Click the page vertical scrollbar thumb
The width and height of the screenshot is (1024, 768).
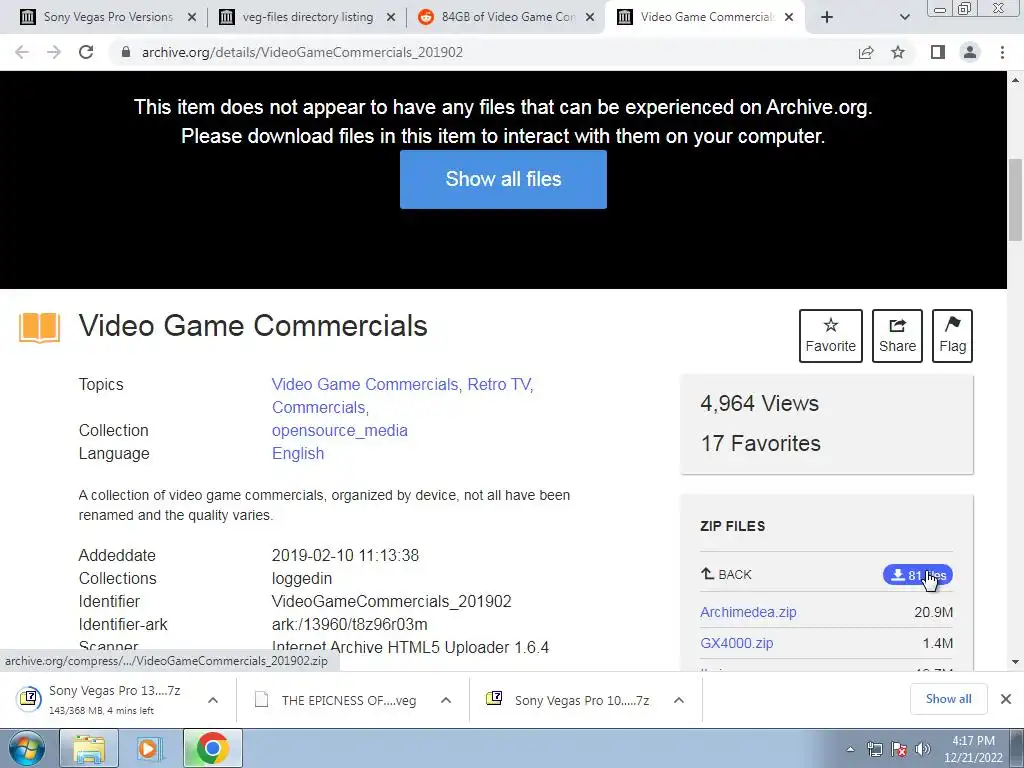pos(1016,200)
